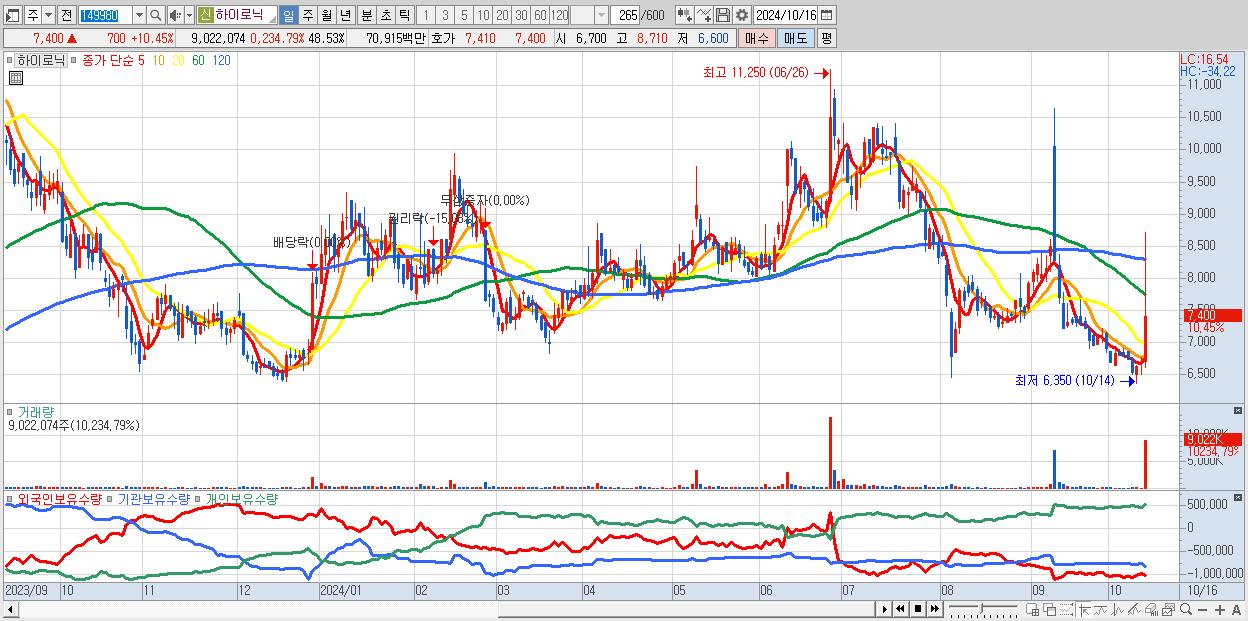Toggle the 30 interval button
The width and height of the screenshot is (1248, 621).
521,15
